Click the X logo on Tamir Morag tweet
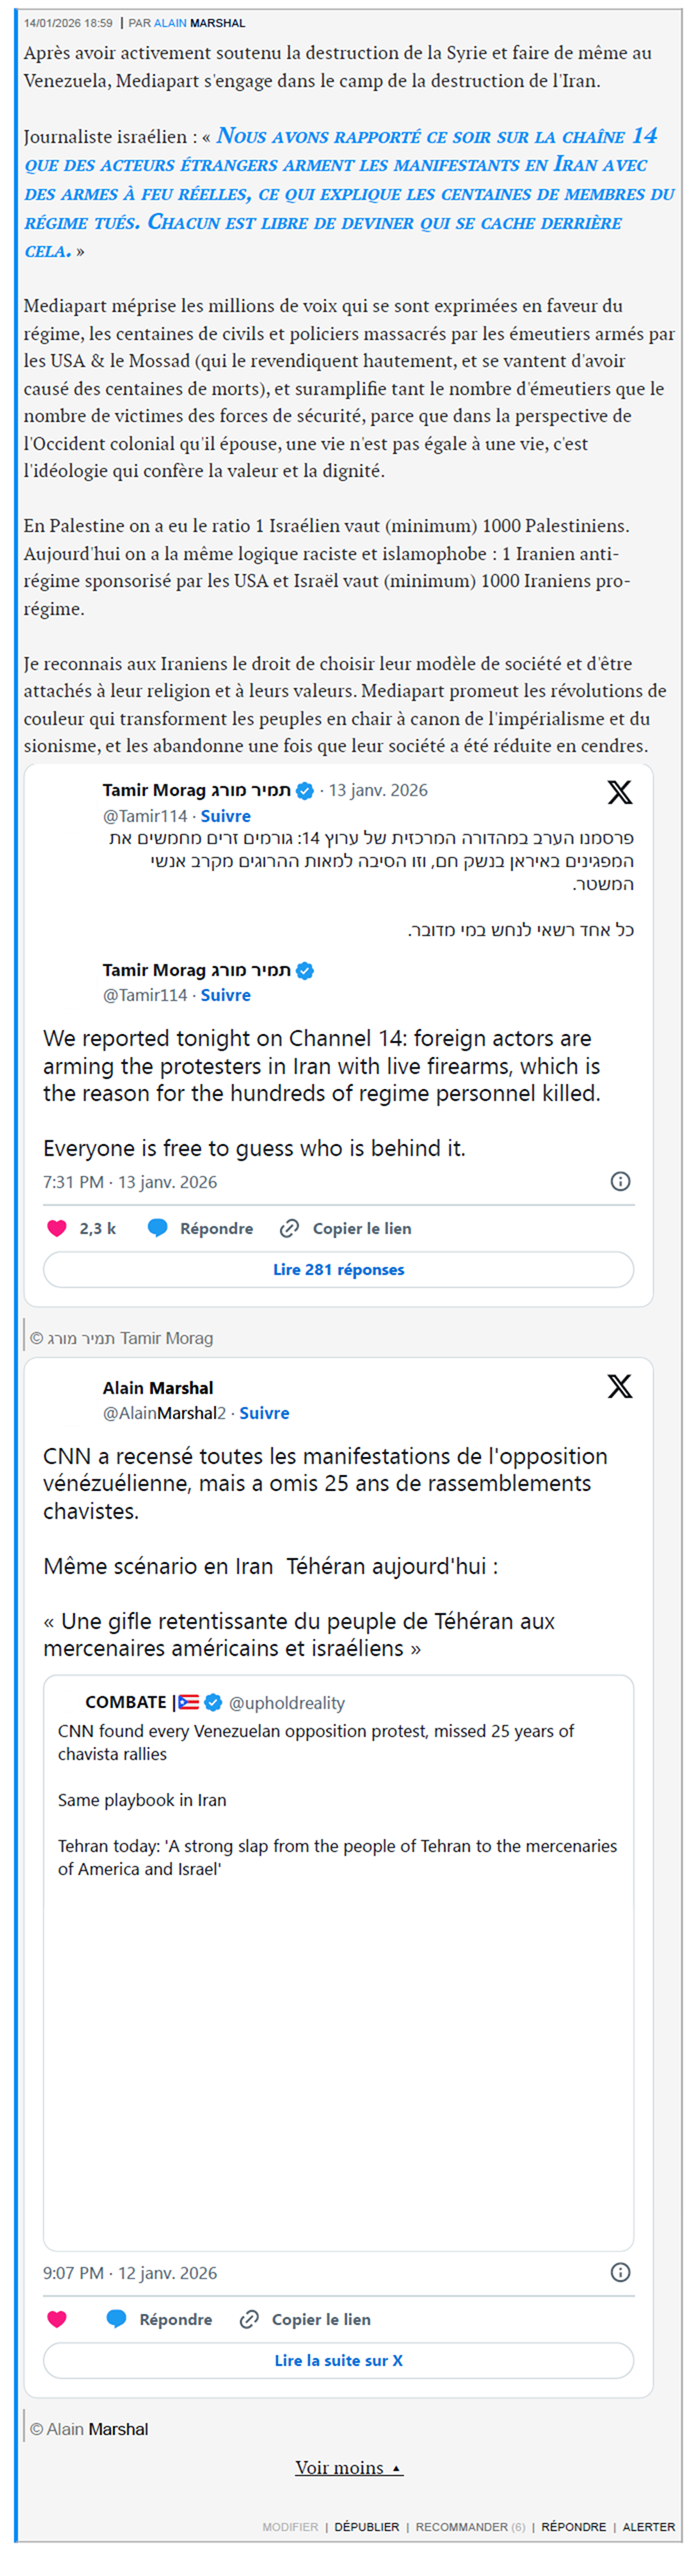This screenshot has width=695, height=2557. coord(619,792)
